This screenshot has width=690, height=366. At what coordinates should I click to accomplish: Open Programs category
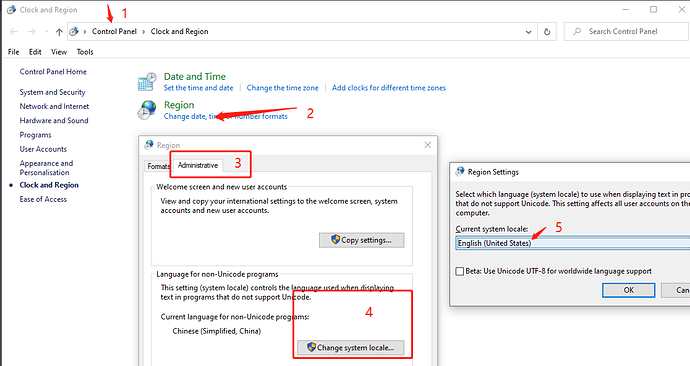point(35,135)
